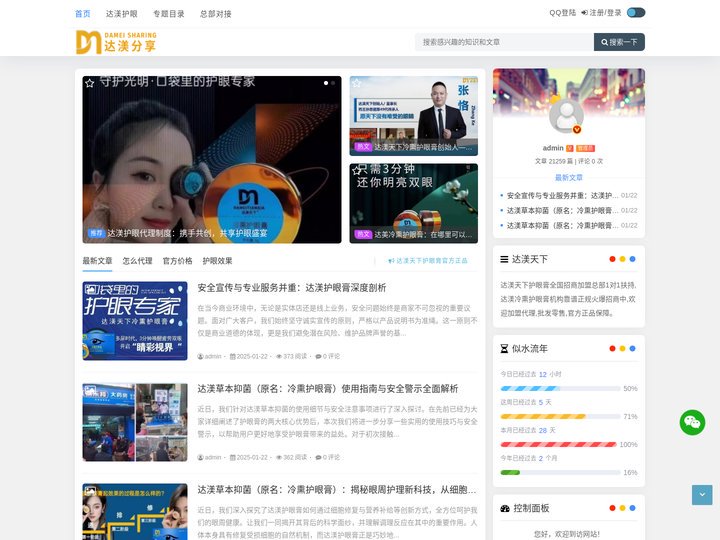
Task: Click this month progress bar at 100%
Action: point(560,444)
